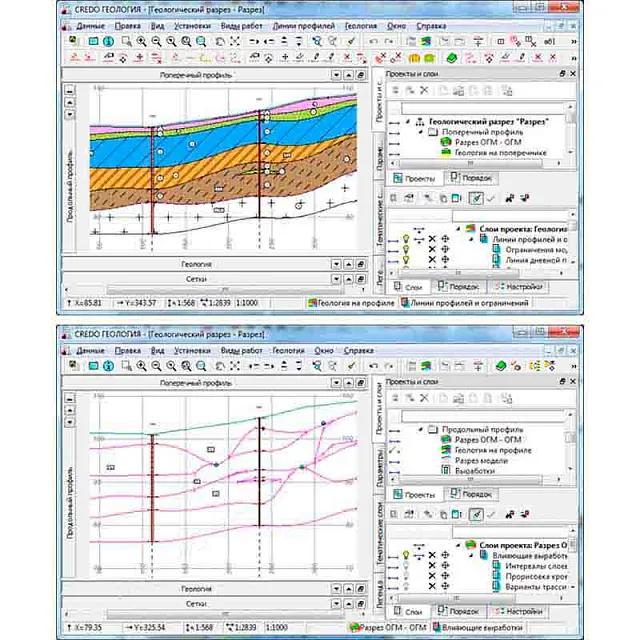The width and height of the screenshot is (640, 640).
Task: Switch to the Настройки tab in the upper window
Action: [x=526, y=286]
